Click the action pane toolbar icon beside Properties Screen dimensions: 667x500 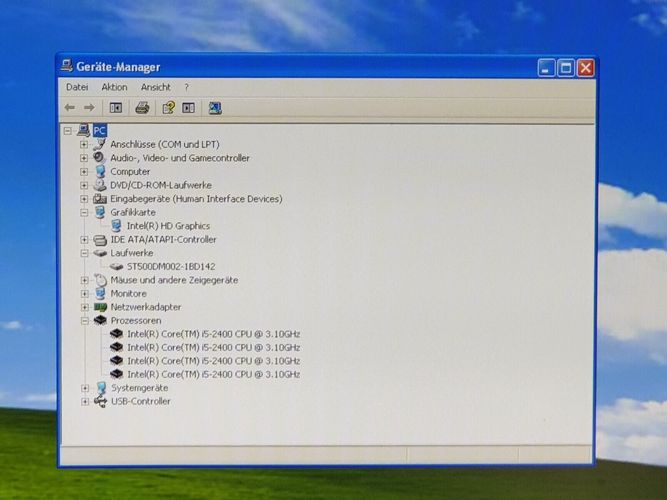pyautogui.click(x=188, y=108)
